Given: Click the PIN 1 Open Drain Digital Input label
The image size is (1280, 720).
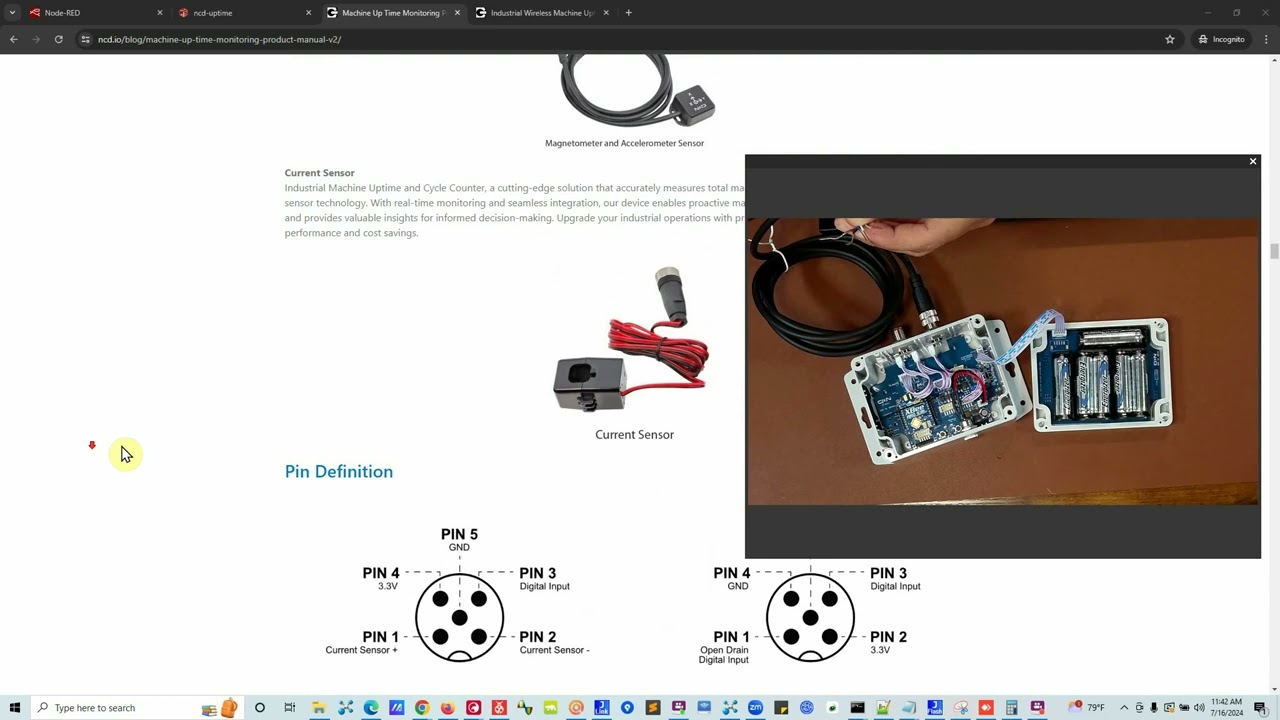Looking at the screenshot, I should (x=724, y=647).
